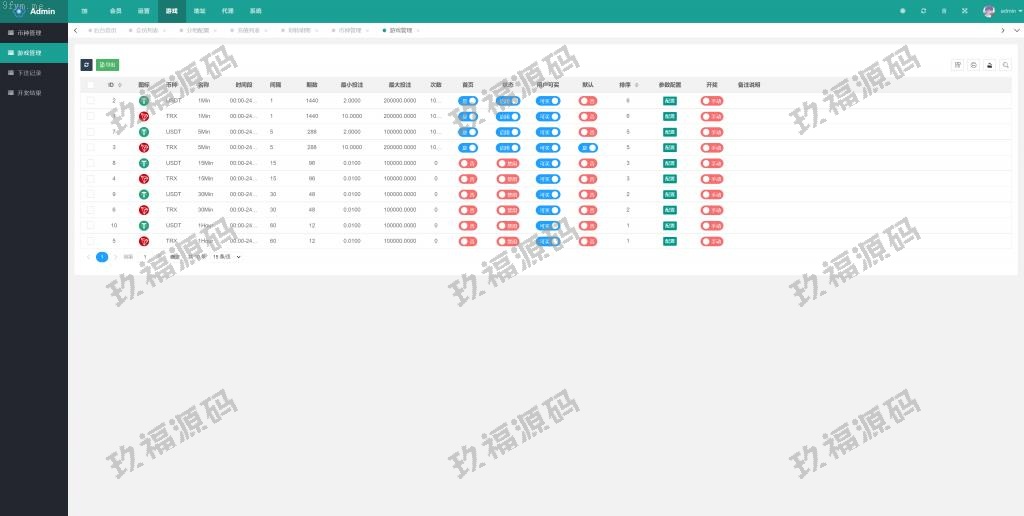Viewport: 1024px width, 516px height.
Task: Select the 游戏 tab in the top navigation
Action: (172, 11)
